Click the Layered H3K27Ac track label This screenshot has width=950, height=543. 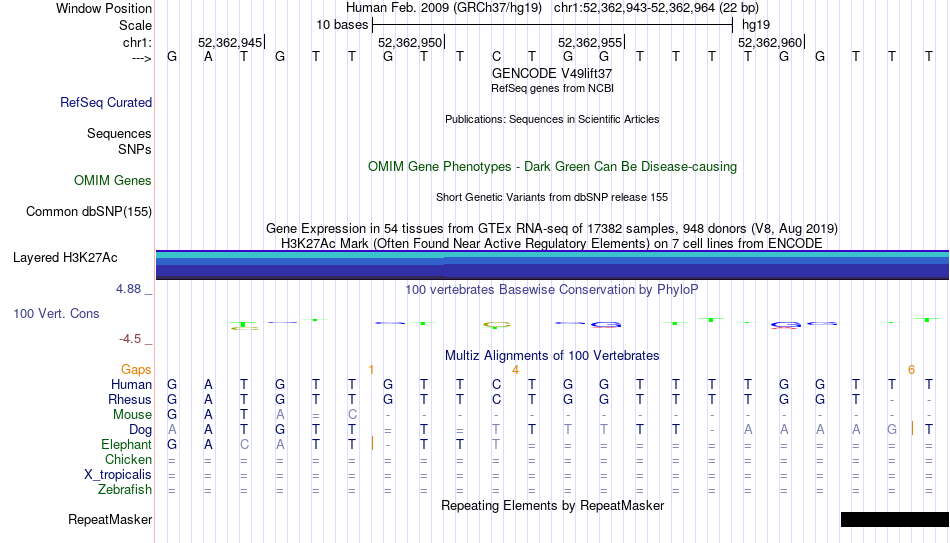point(65,258)
